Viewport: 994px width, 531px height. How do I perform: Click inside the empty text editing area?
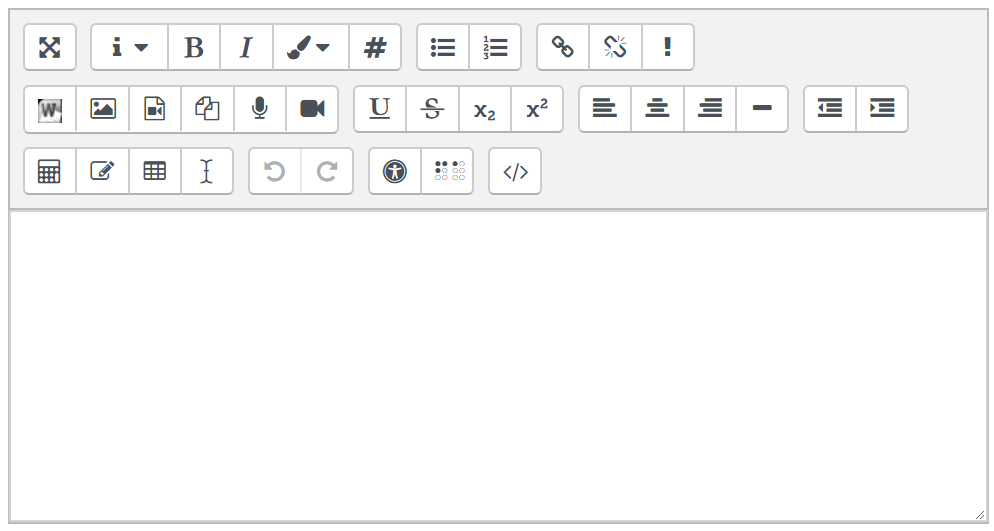497,365
